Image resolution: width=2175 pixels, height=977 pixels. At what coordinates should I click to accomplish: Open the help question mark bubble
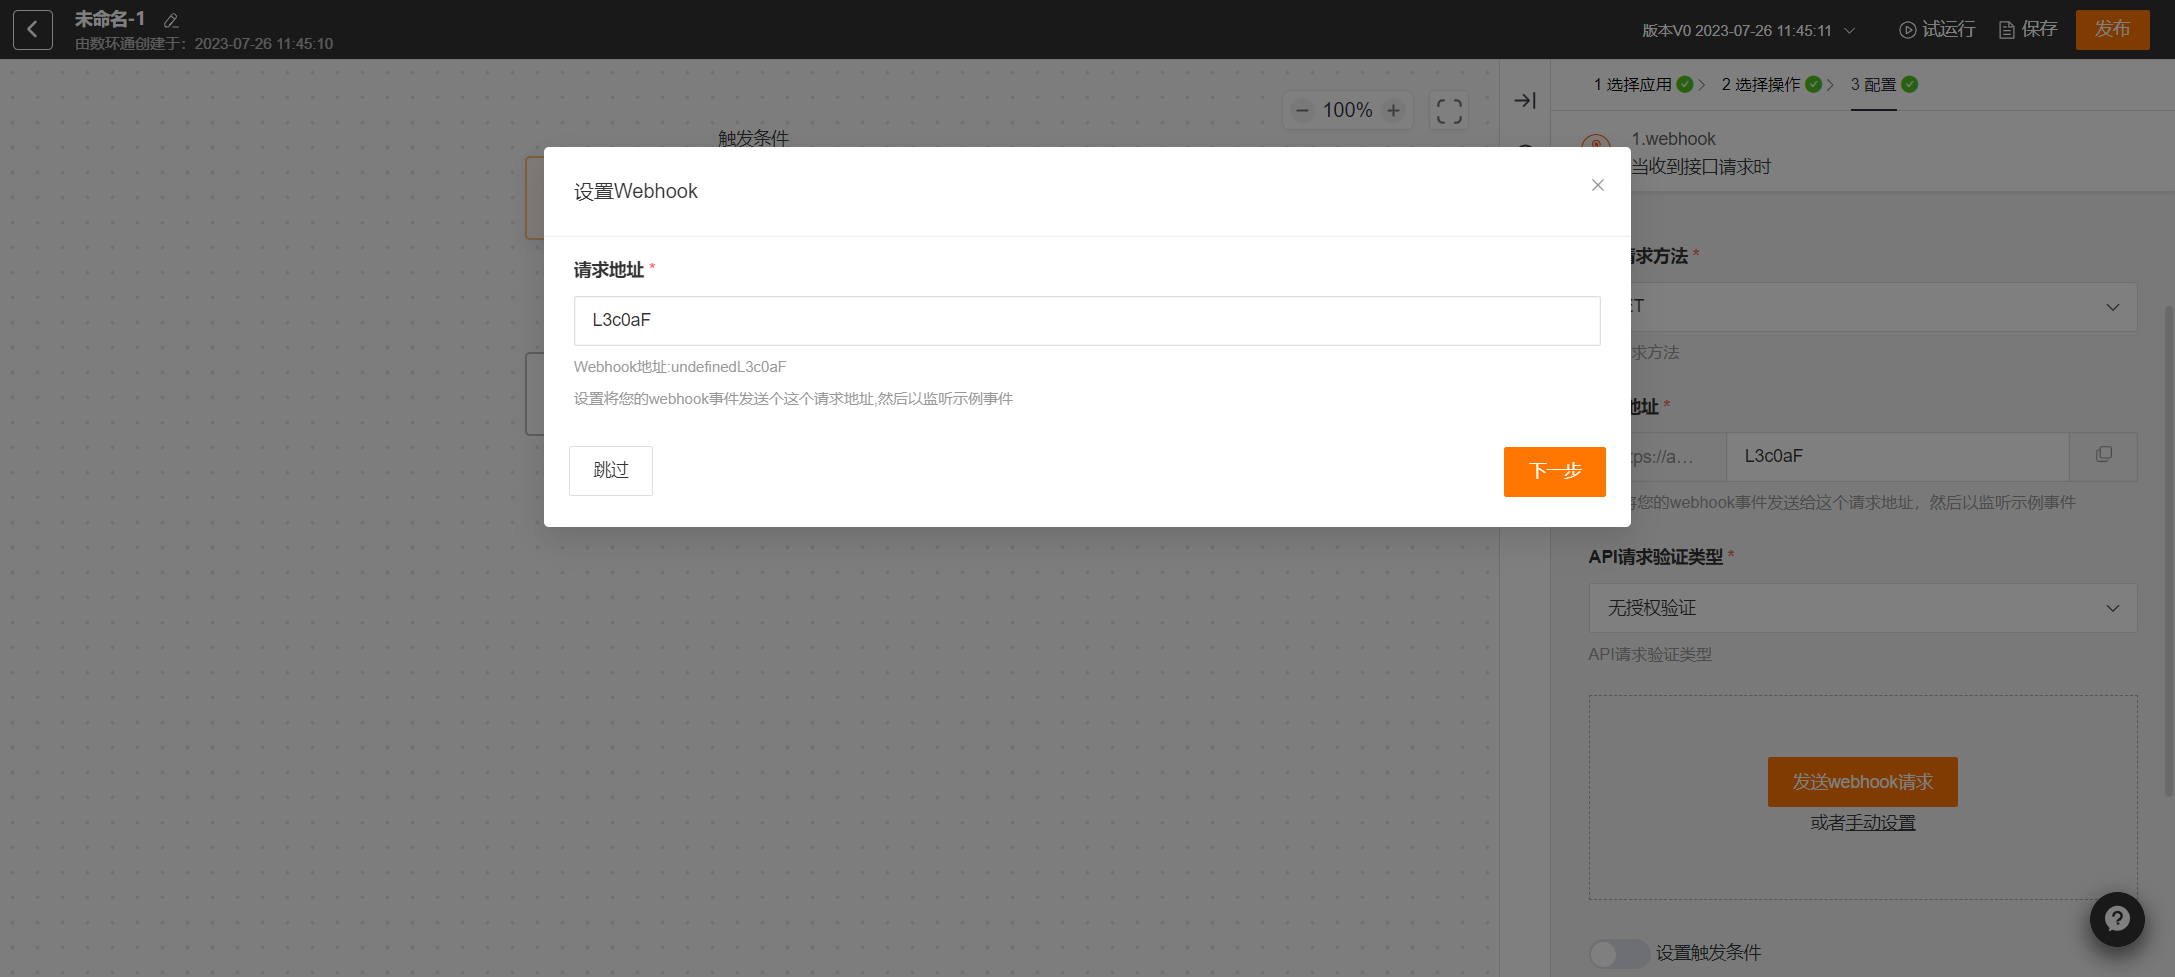point(2116,919)
